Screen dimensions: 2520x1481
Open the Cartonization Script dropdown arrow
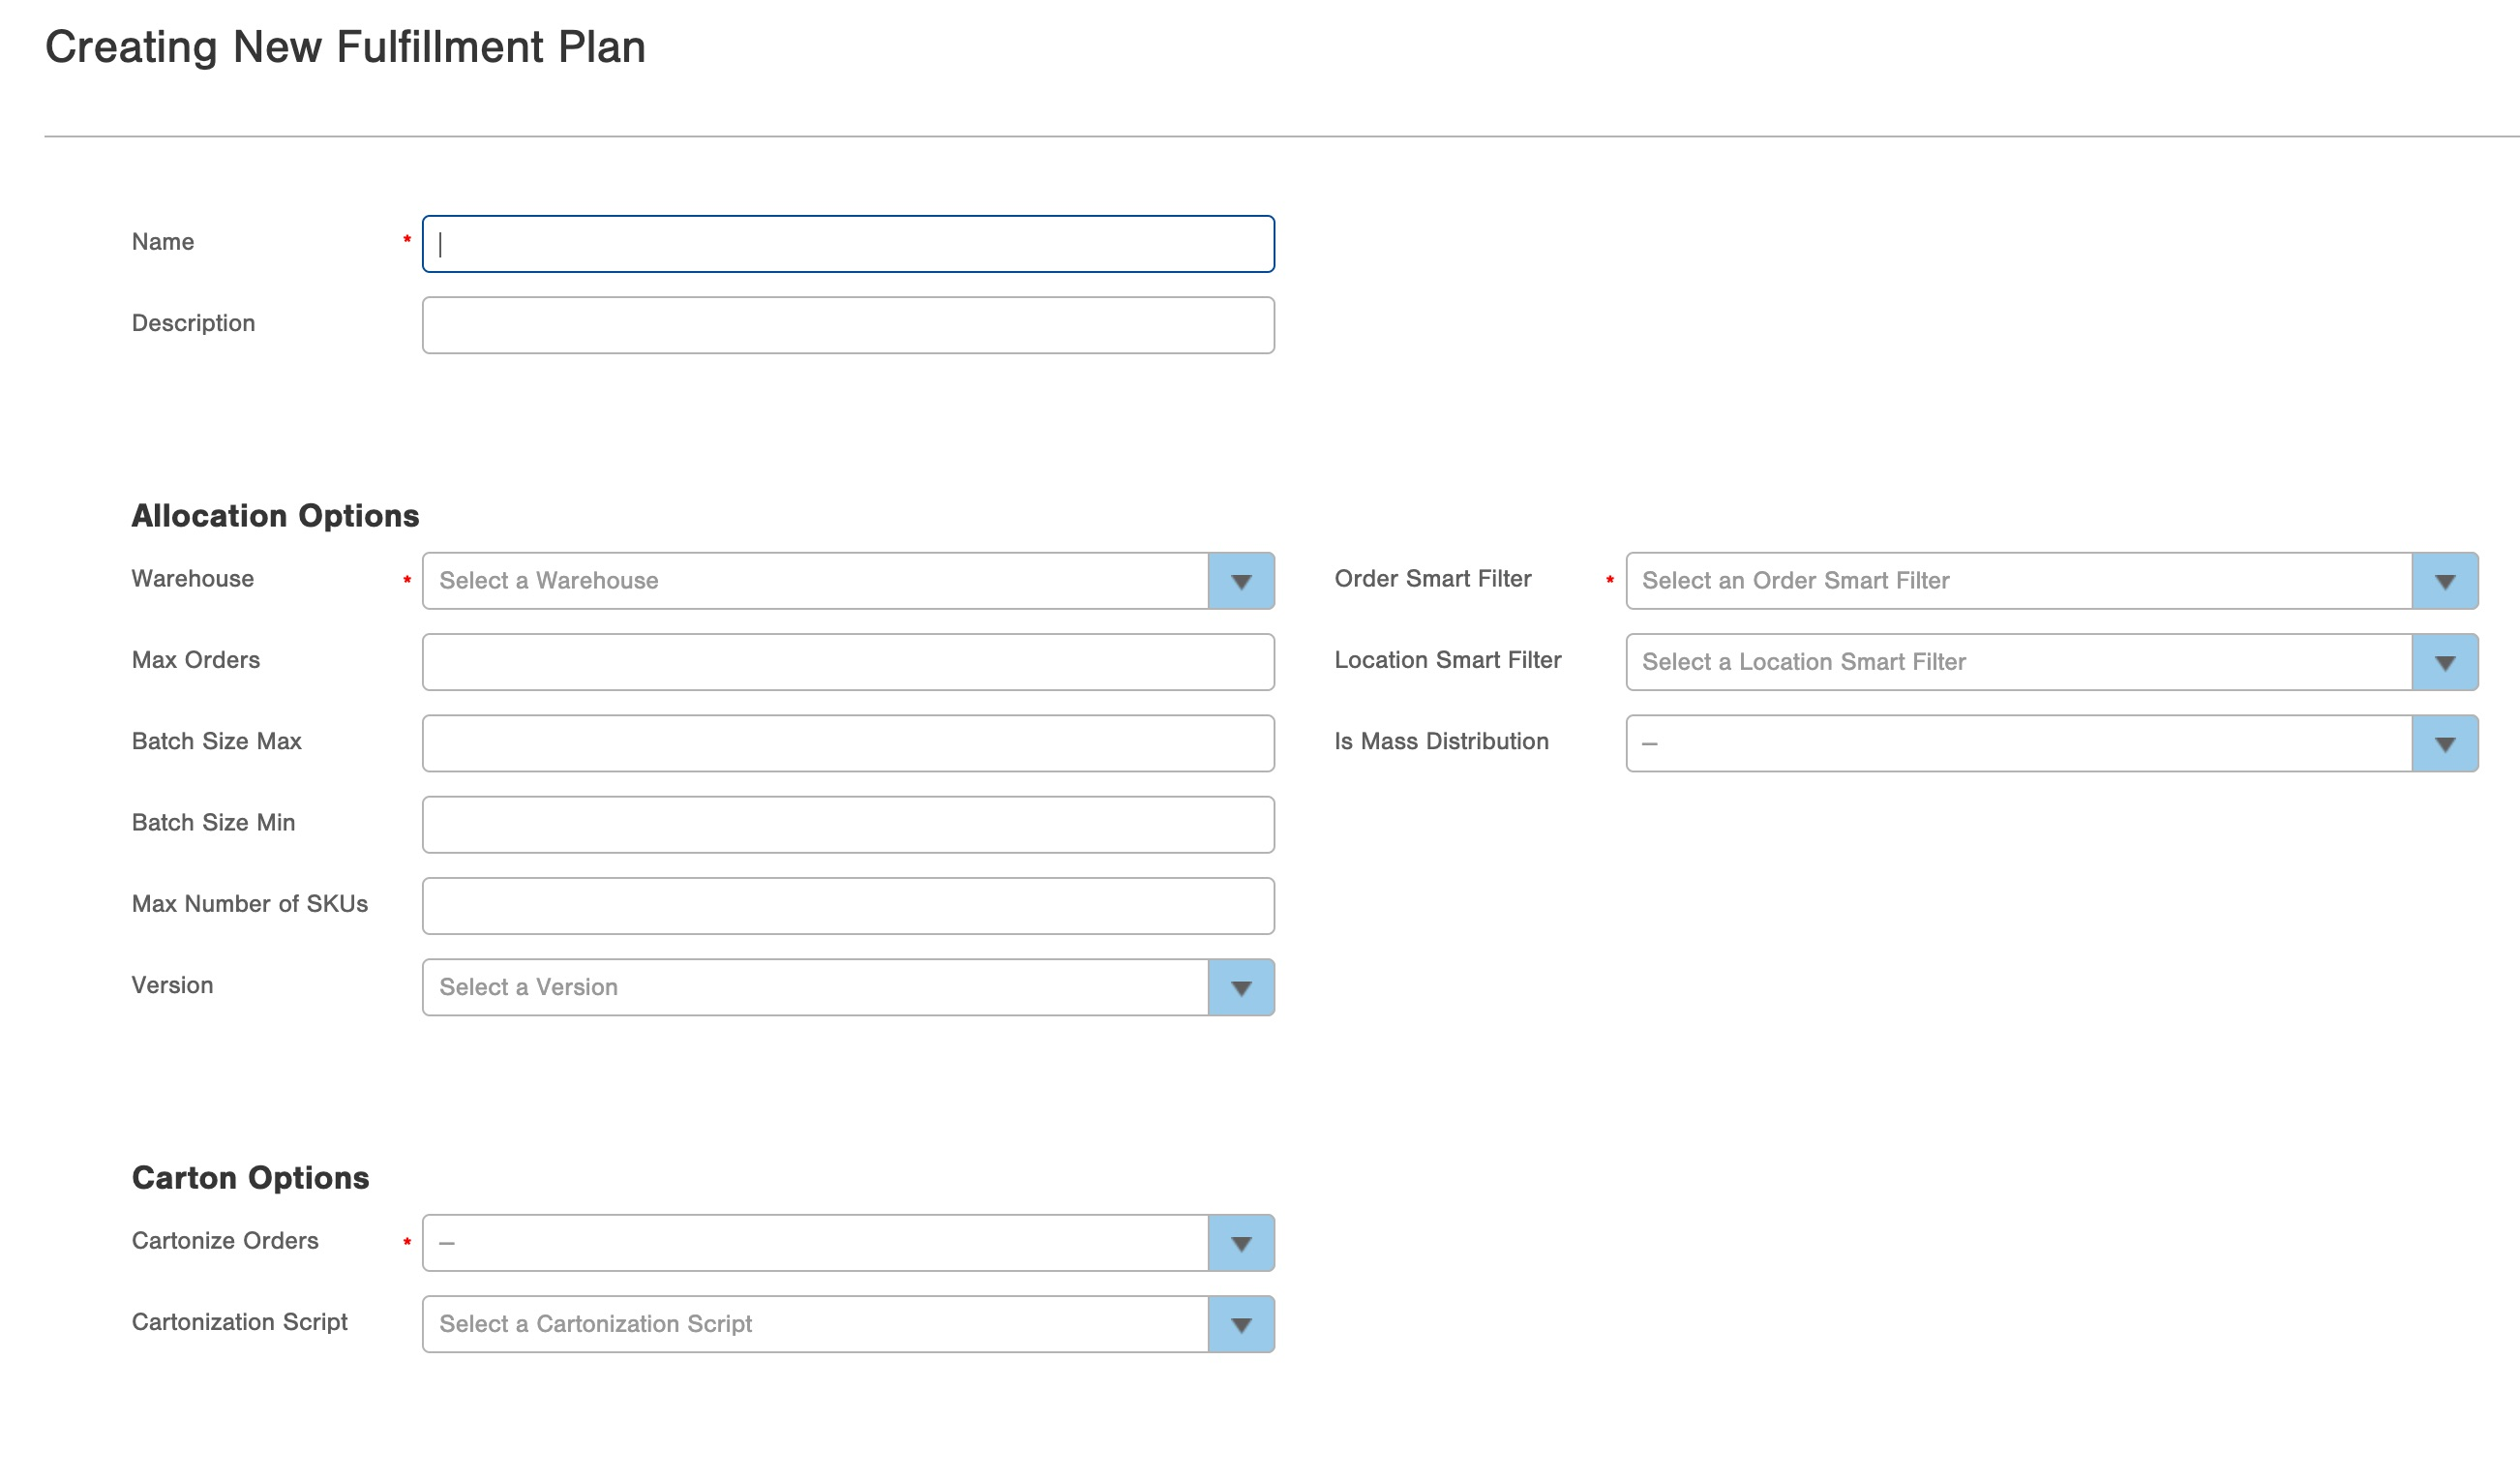coord(1240,1324)
